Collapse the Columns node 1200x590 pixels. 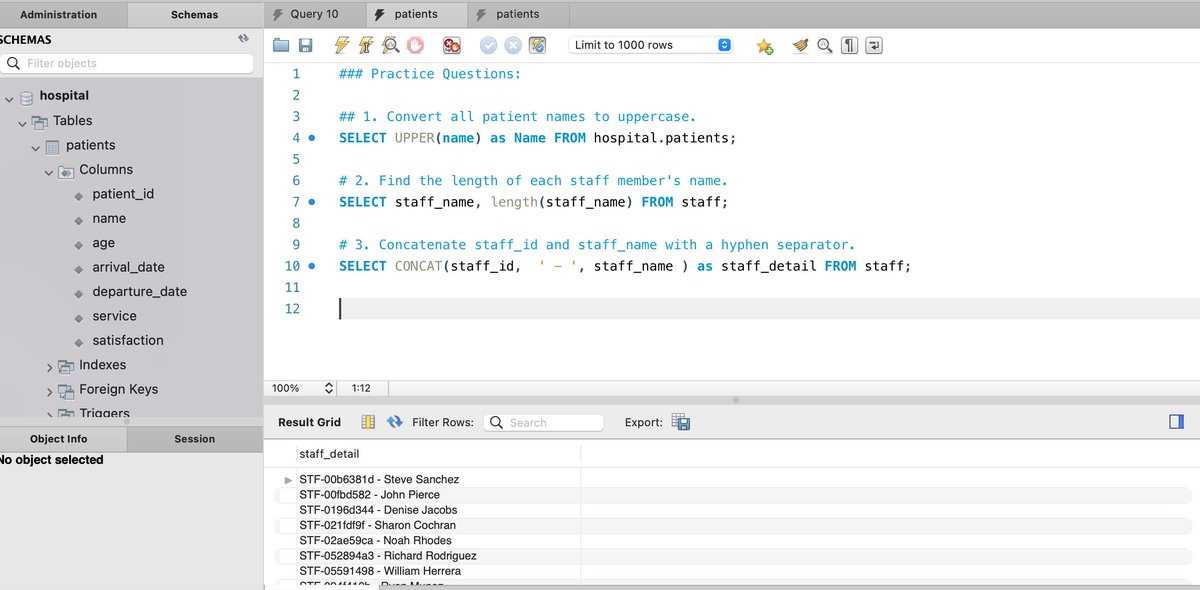[49, 172]
